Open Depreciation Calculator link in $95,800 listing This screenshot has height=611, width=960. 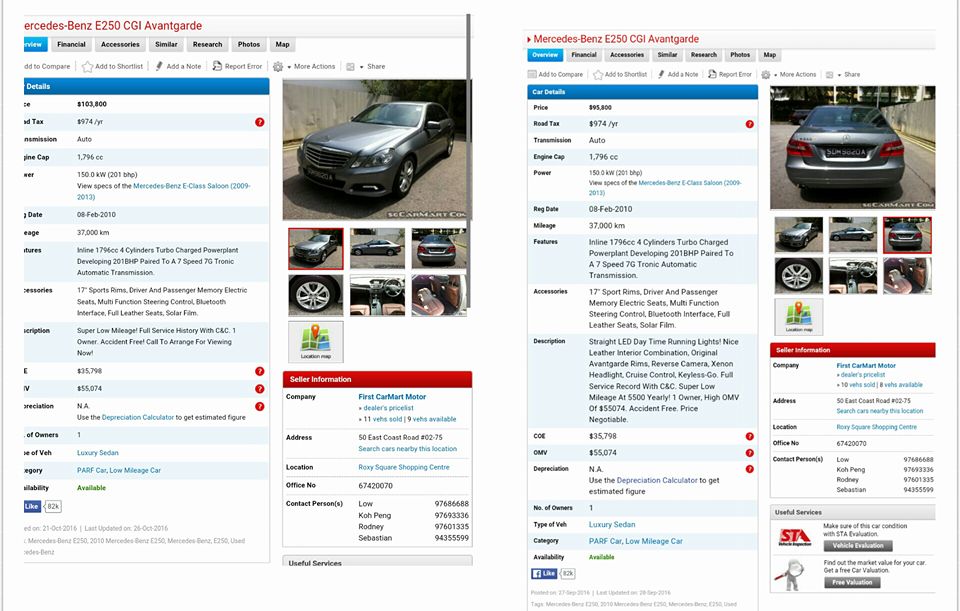point(657,481)
